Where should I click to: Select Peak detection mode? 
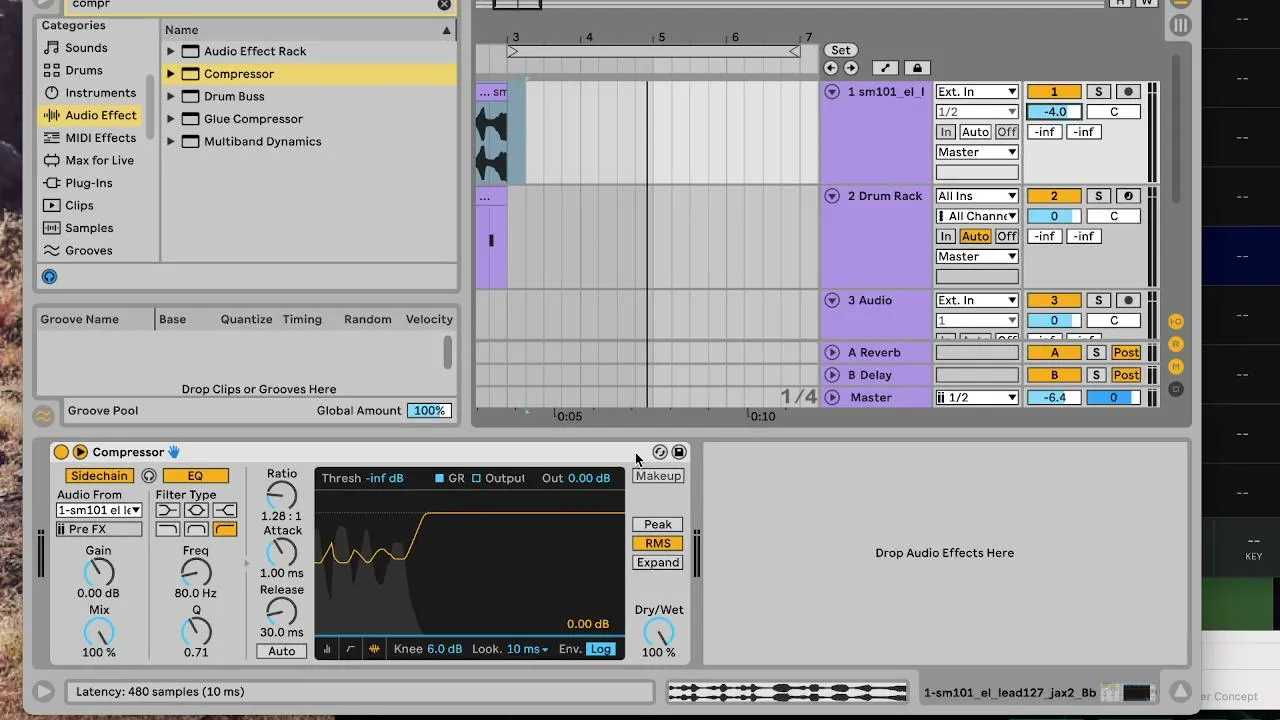[x=658, y=524]
